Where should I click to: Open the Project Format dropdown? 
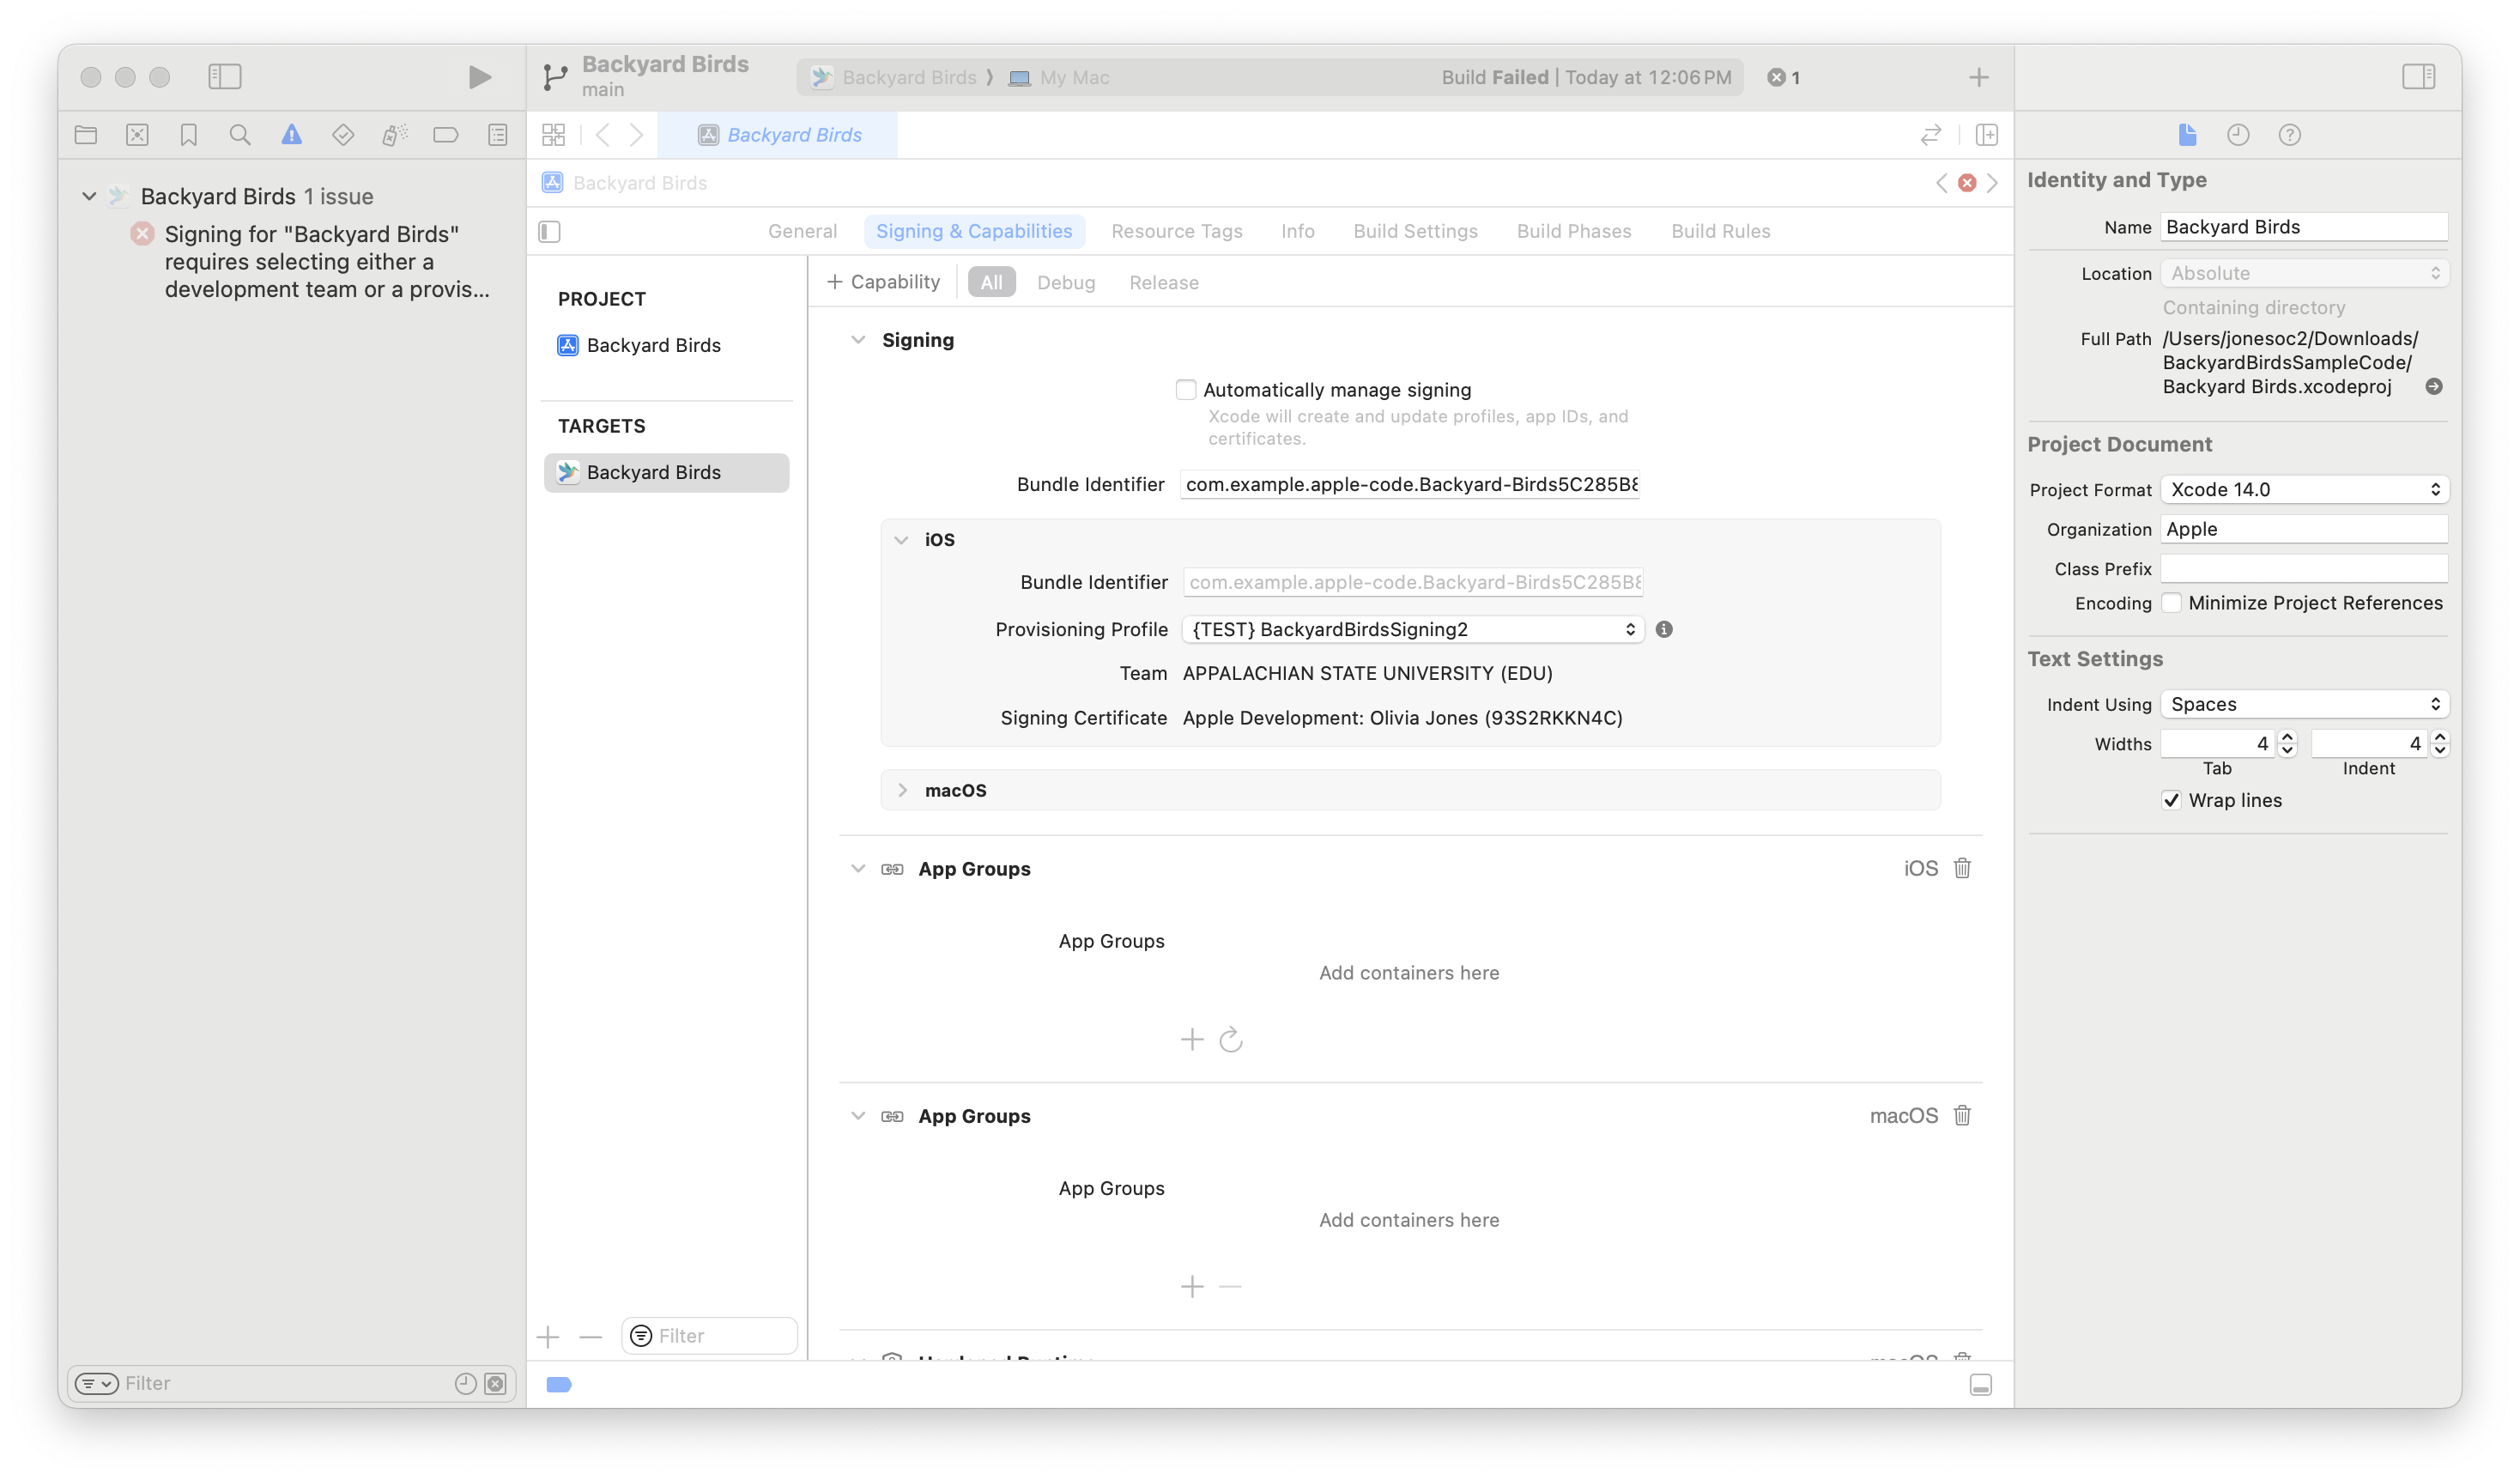2304,489
